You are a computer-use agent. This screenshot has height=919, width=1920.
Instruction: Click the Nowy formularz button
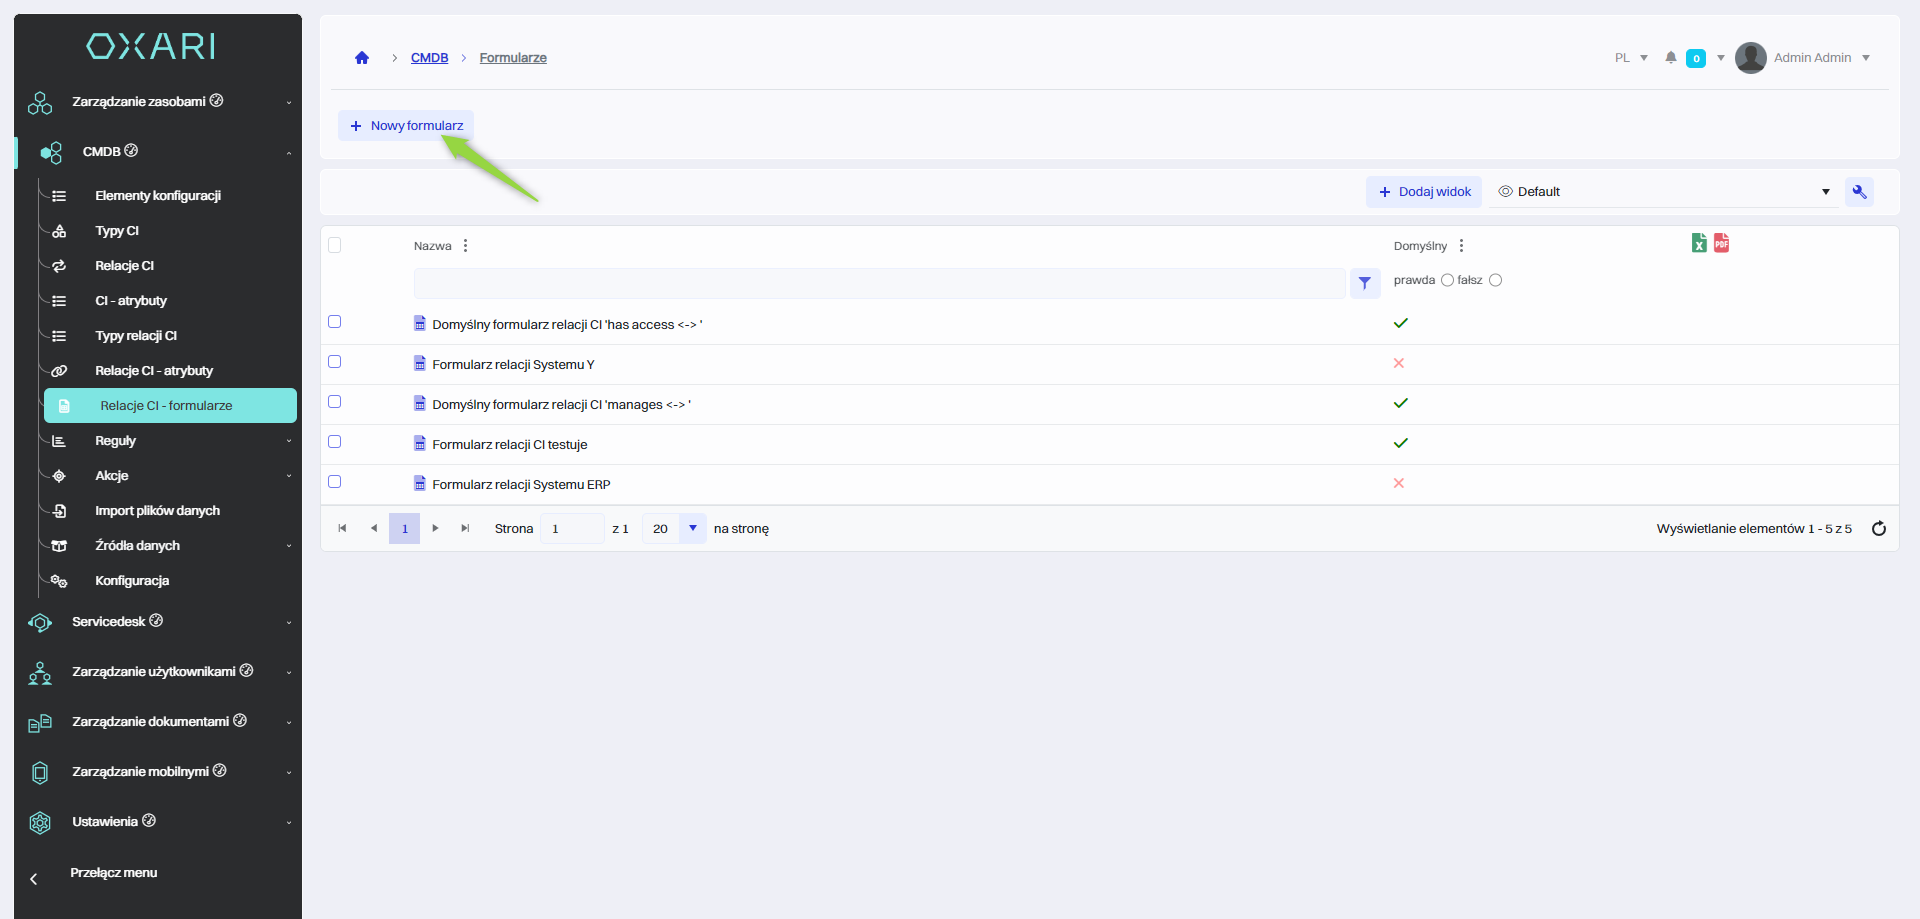tap(406, 126)
